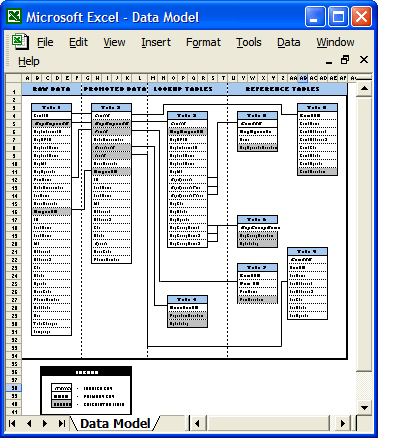This screenshot has width=400, height=438.
Task: Go to first sheet with tab navigation arrow
Action: [x=12, y=423]
